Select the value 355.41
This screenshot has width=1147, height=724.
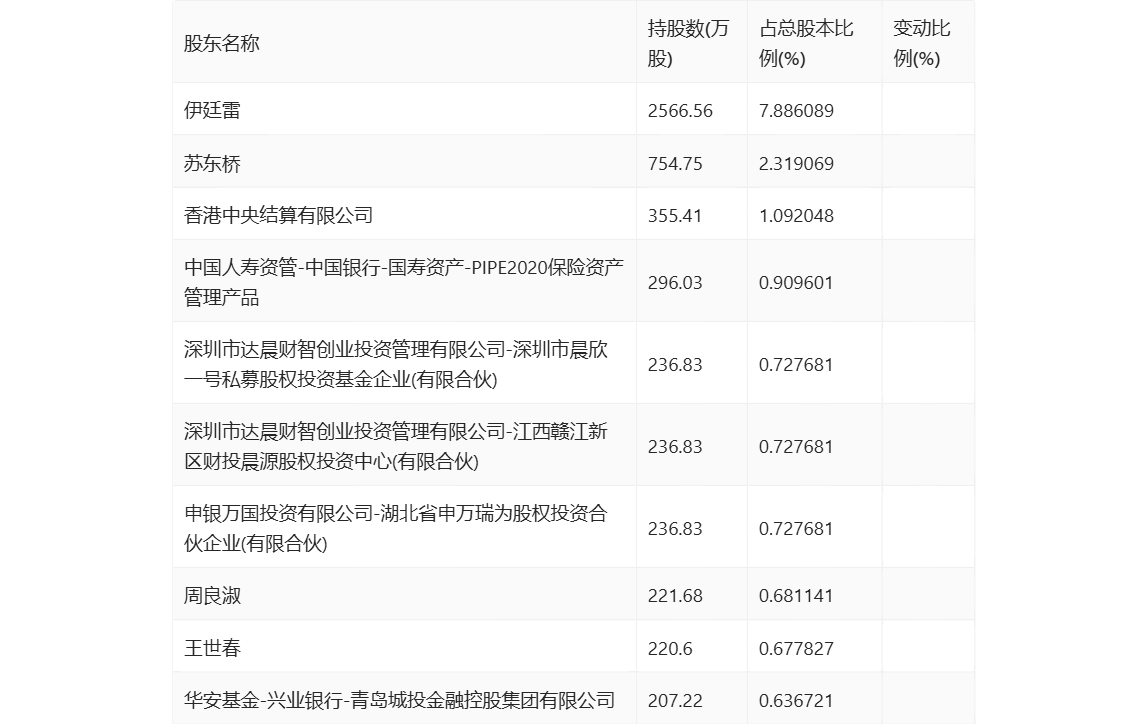(x=675, y=216)
